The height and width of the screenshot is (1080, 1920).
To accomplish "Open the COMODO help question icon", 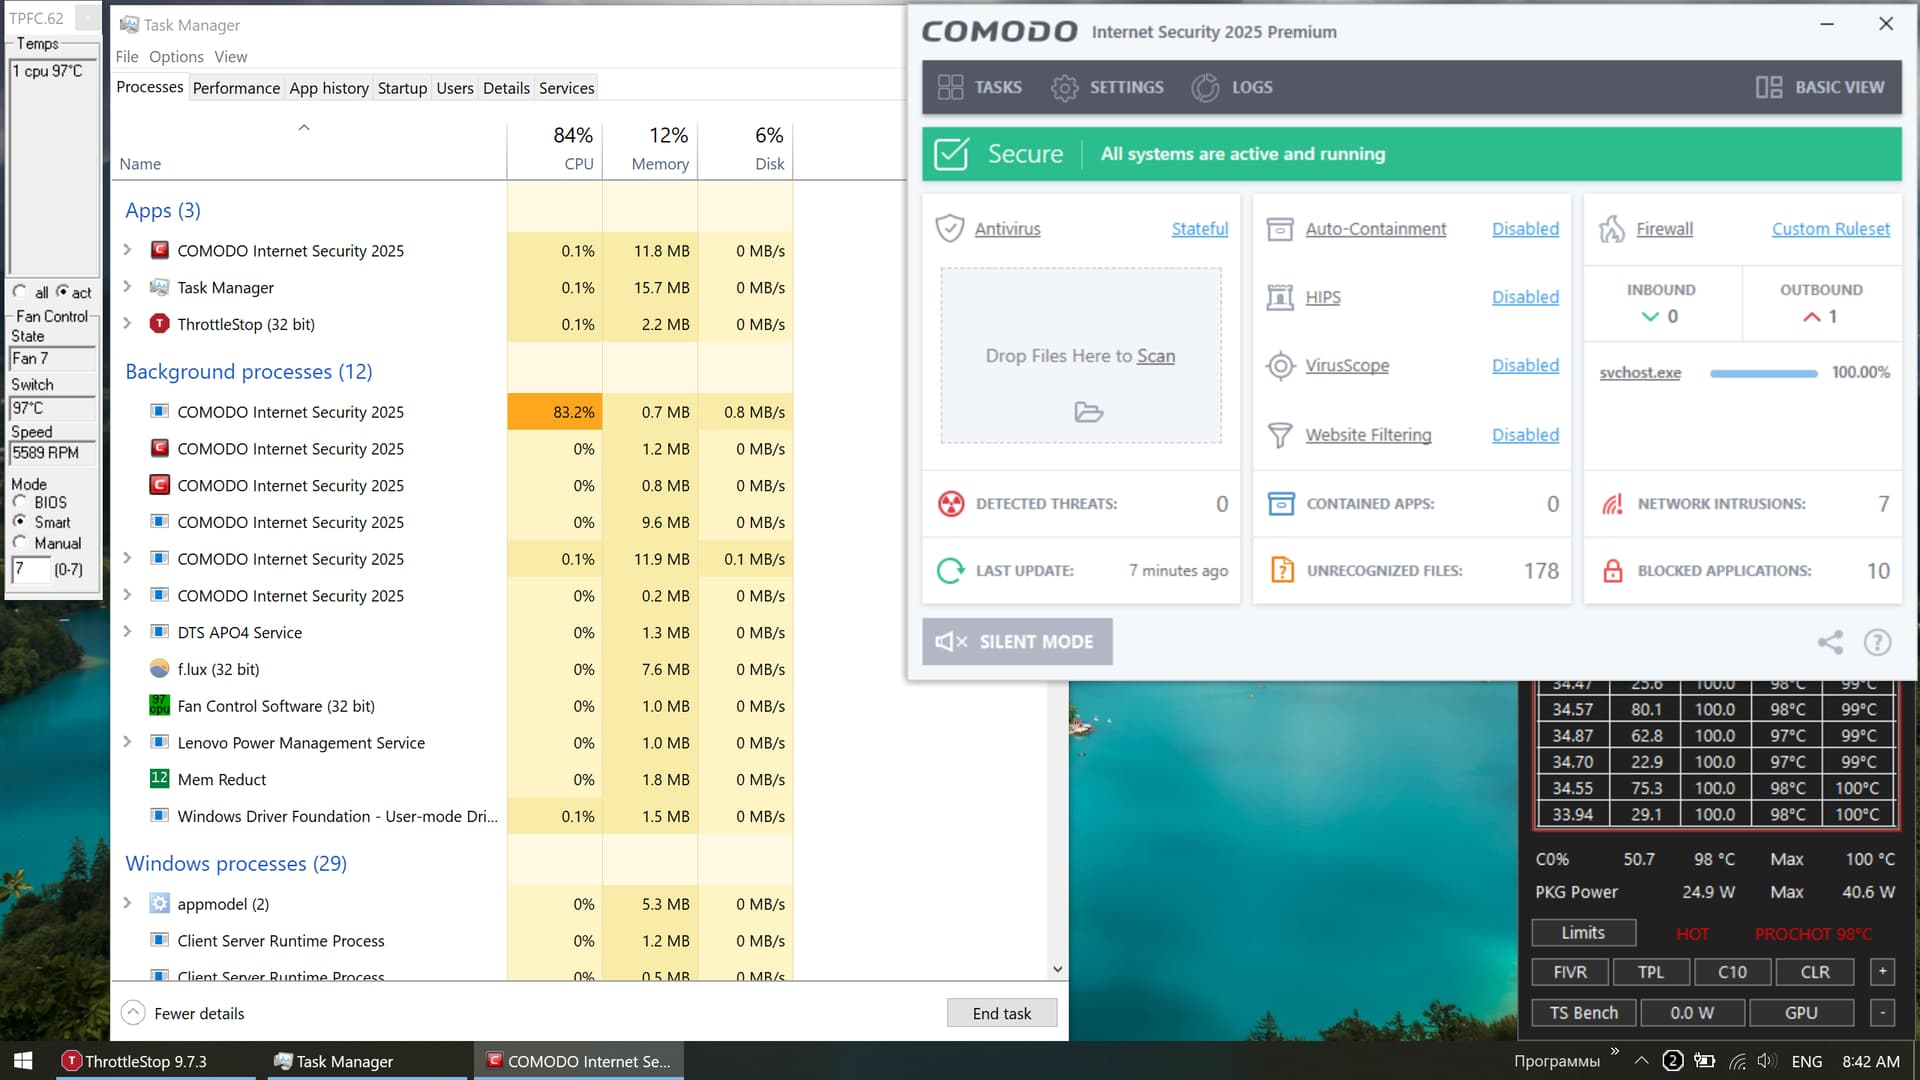I will pos(1877,642).
